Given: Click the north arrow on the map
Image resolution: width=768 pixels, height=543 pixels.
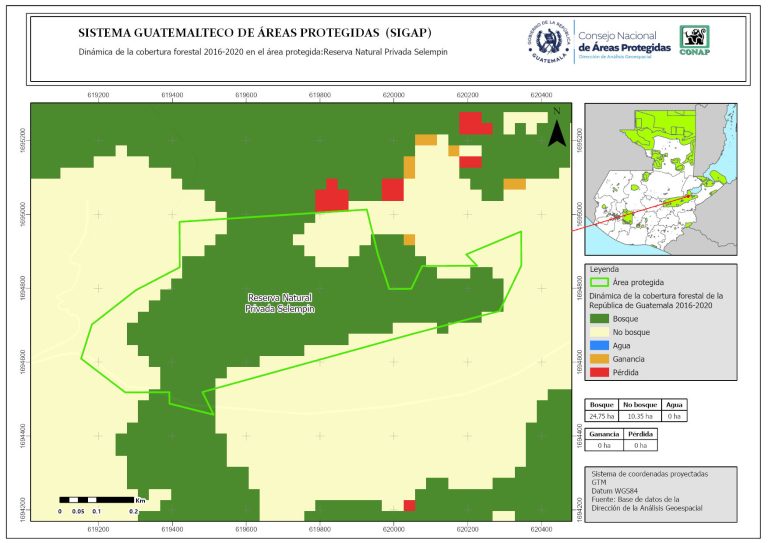Looking at the screenshot, I should click(556, 127).
